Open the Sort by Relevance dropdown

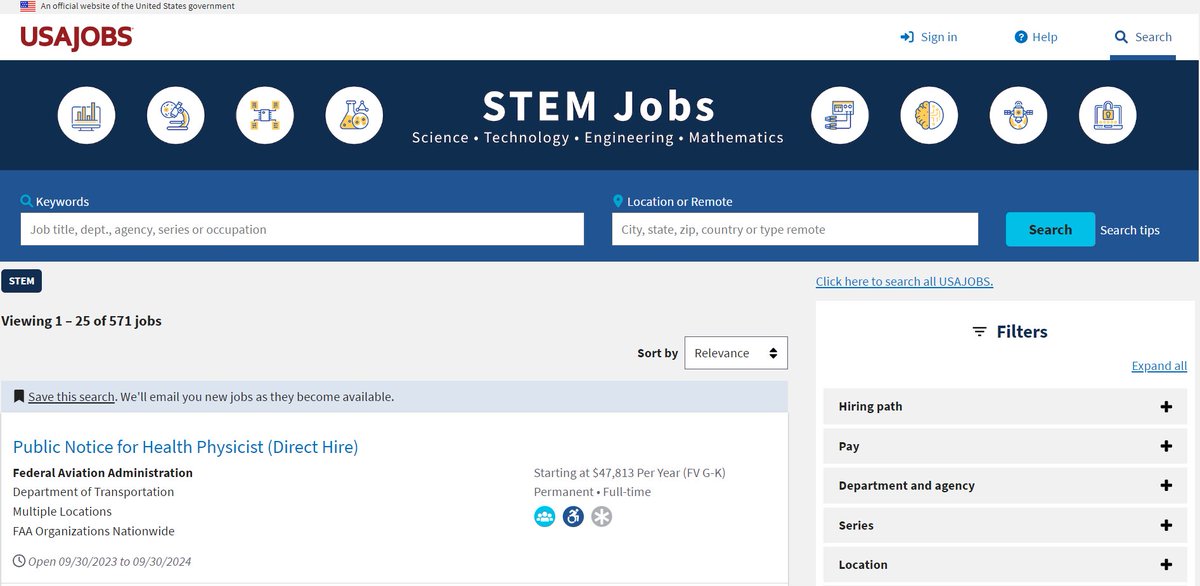tap(736, 353)
